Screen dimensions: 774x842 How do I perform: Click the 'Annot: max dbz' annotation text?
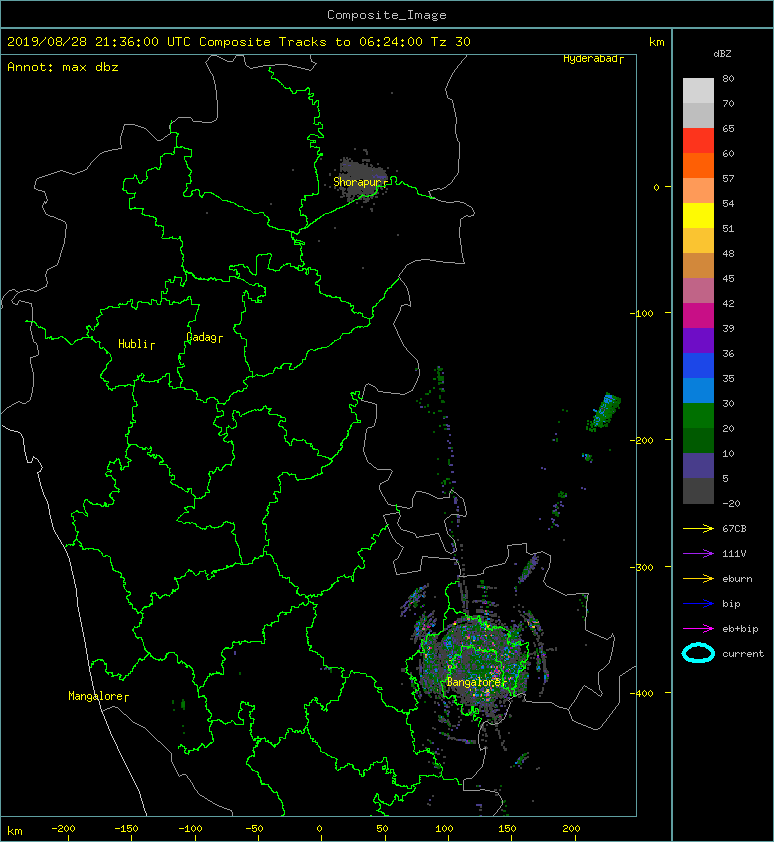[x=63, y=67]
